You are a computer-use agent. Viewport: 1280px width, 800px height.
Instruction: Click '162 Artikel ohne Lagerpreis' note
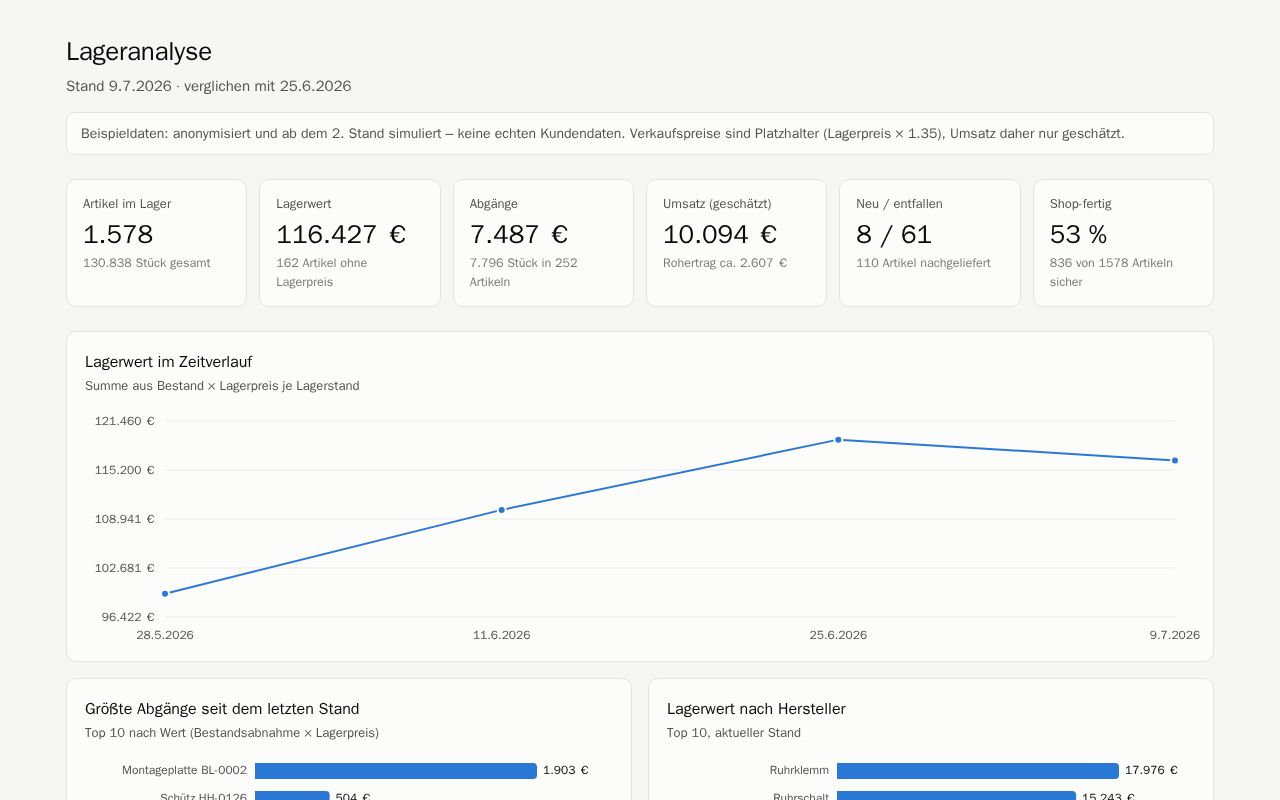tap(322, 273)
